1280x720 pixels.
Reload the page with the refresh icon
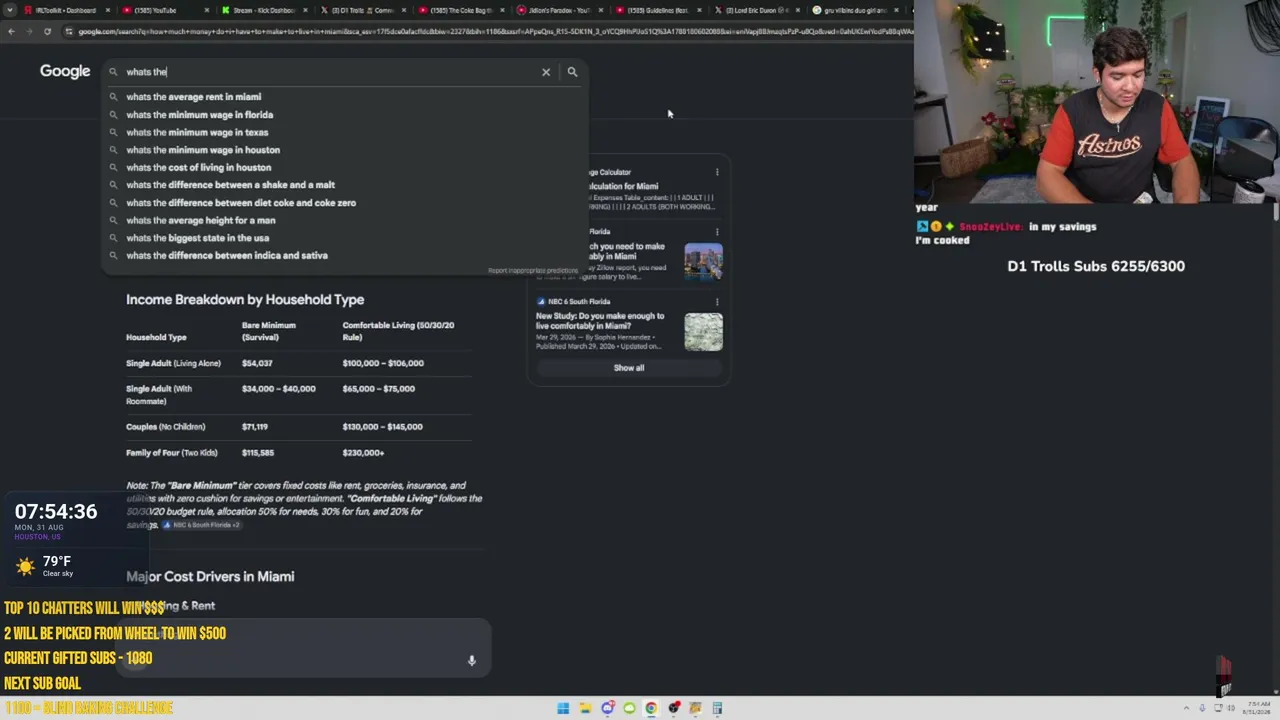point(47,31)
